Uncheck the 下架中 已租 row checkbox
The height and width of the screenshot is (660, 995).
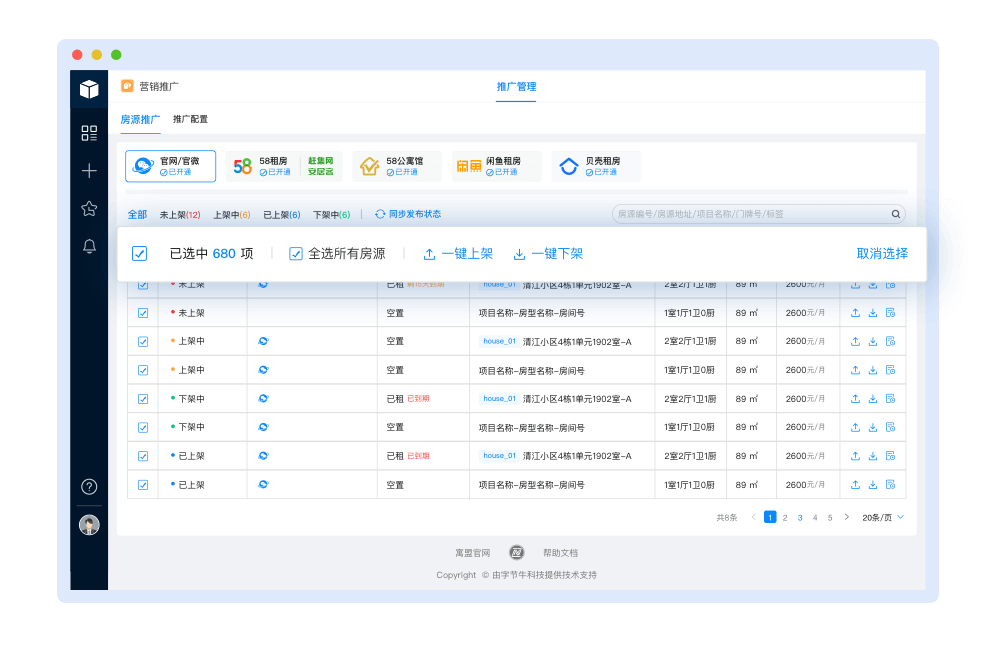coord(143,399)
